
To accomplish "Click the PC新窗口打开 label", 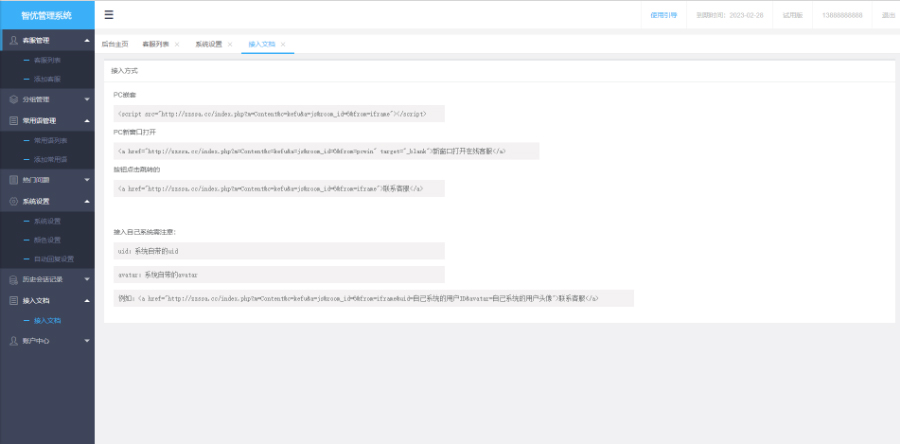I will (x=135, y=132).
